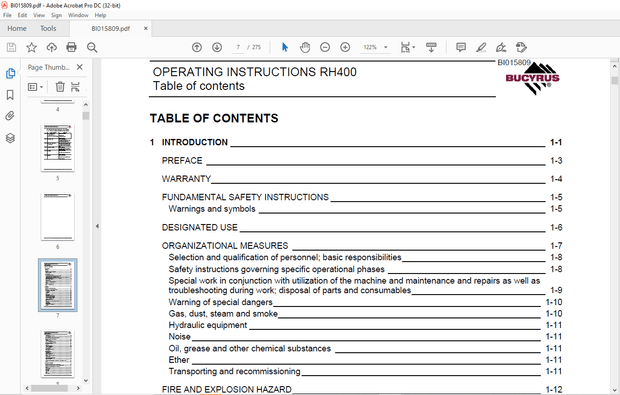
Task: Click the upload to cloud icon
Action: [51, 47]
